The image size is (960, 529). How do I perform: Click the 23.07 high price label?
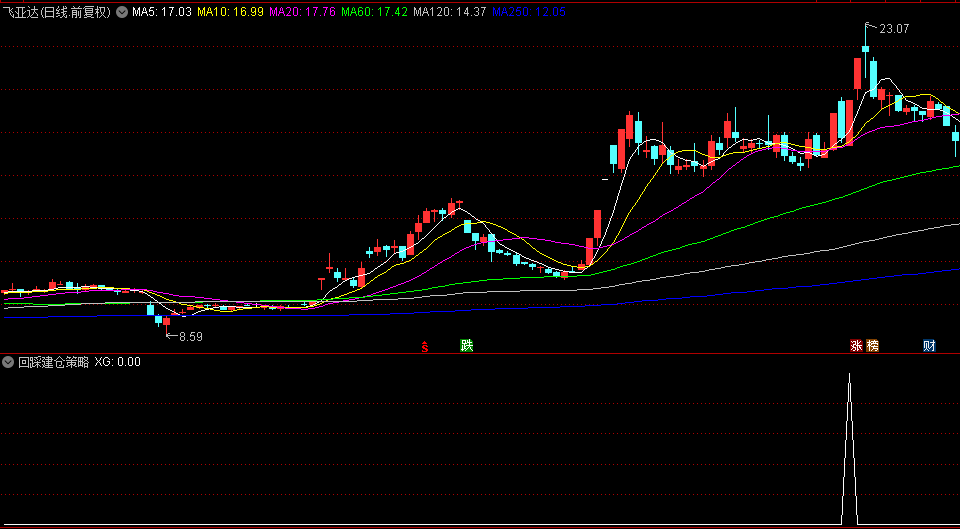894,28
